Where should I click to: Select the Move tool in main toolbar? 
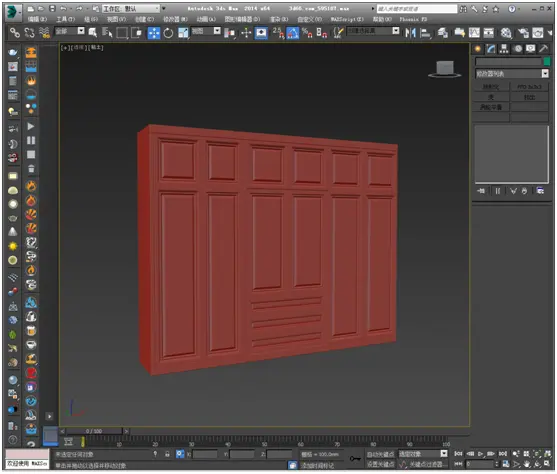click(154, 33)
